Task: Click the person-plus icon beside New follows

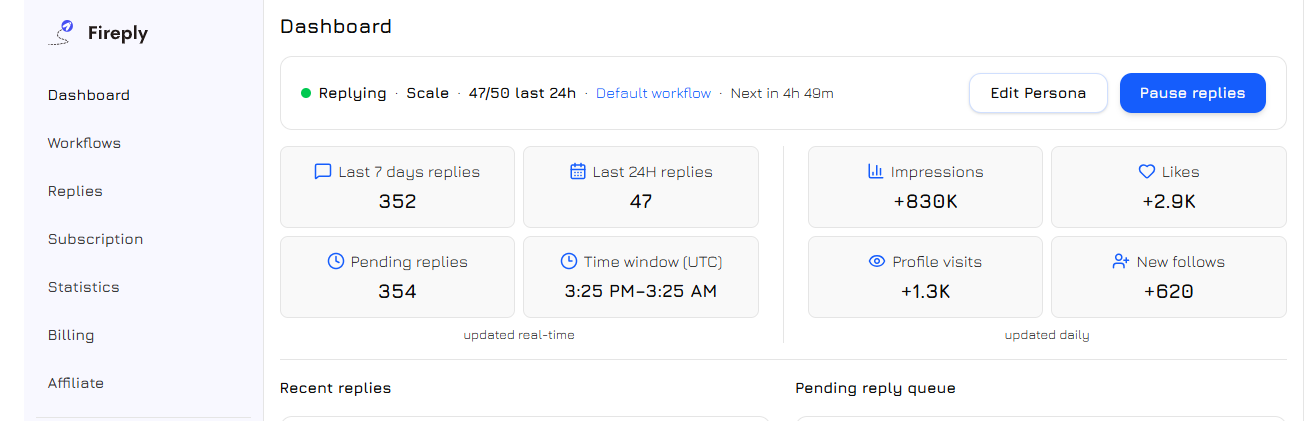Action: [1121, 262]
